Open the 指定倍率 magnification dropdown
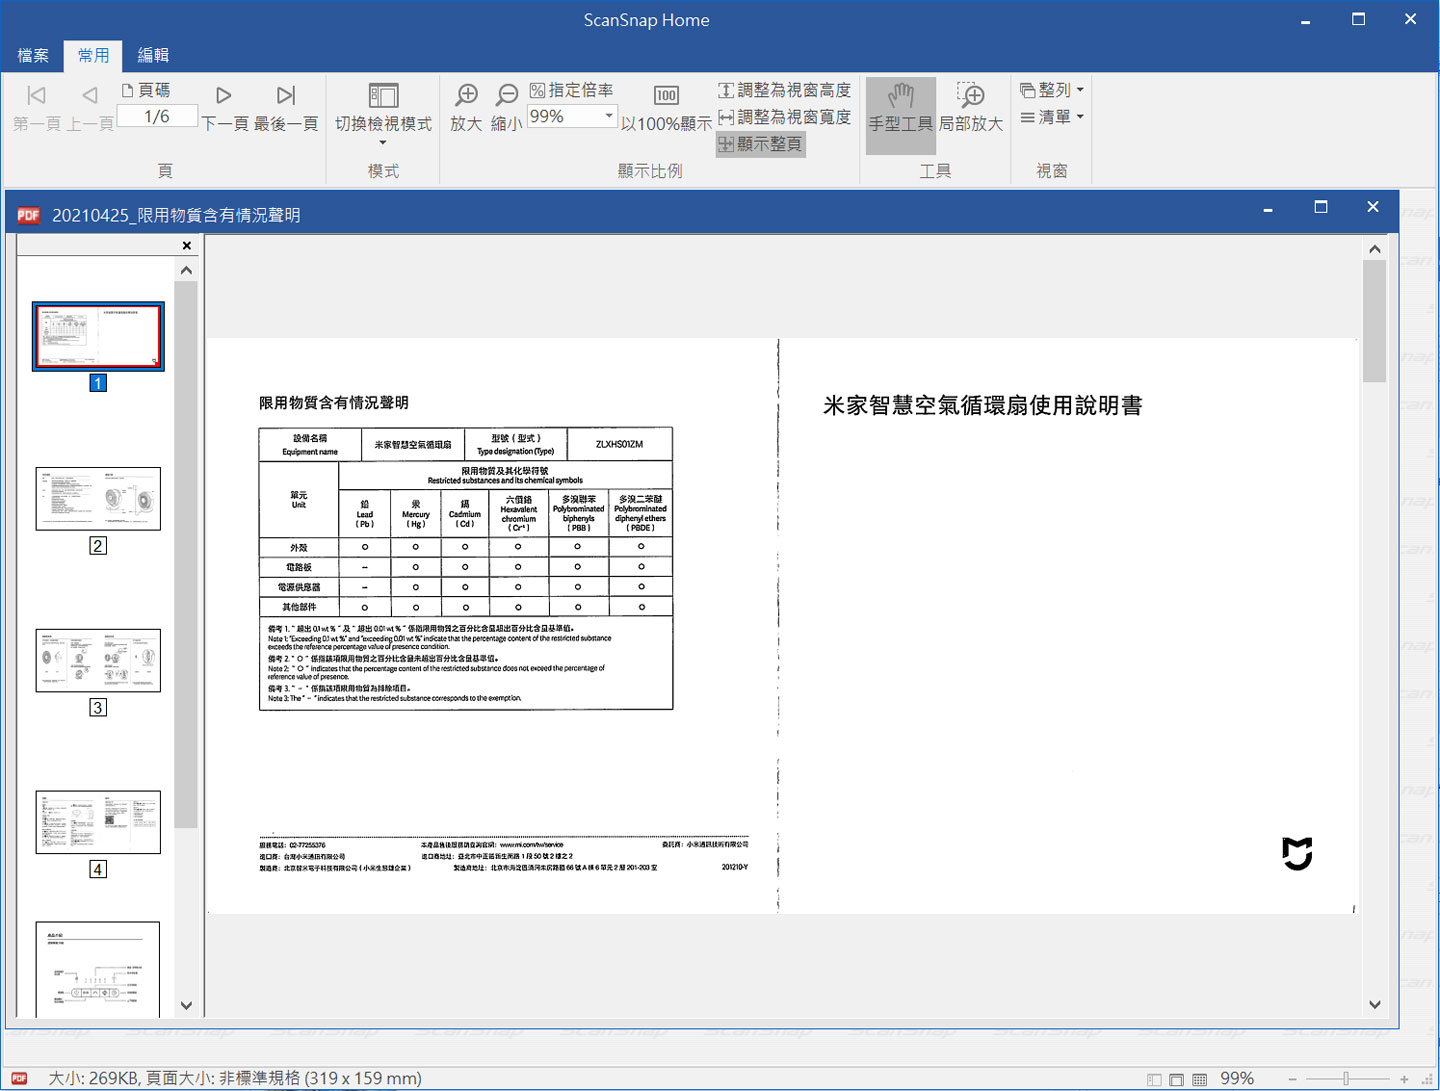1440x1091 pixels. [x=608, y=116]
